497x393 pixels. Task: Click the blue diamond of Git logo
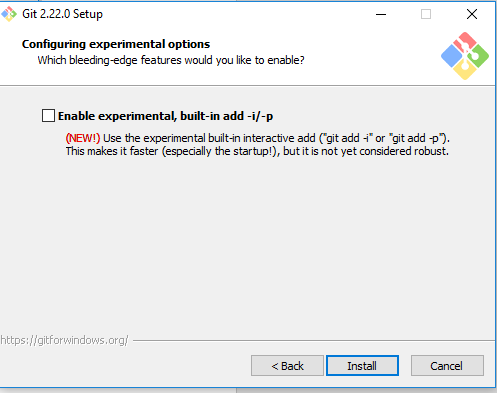(451, 56)
